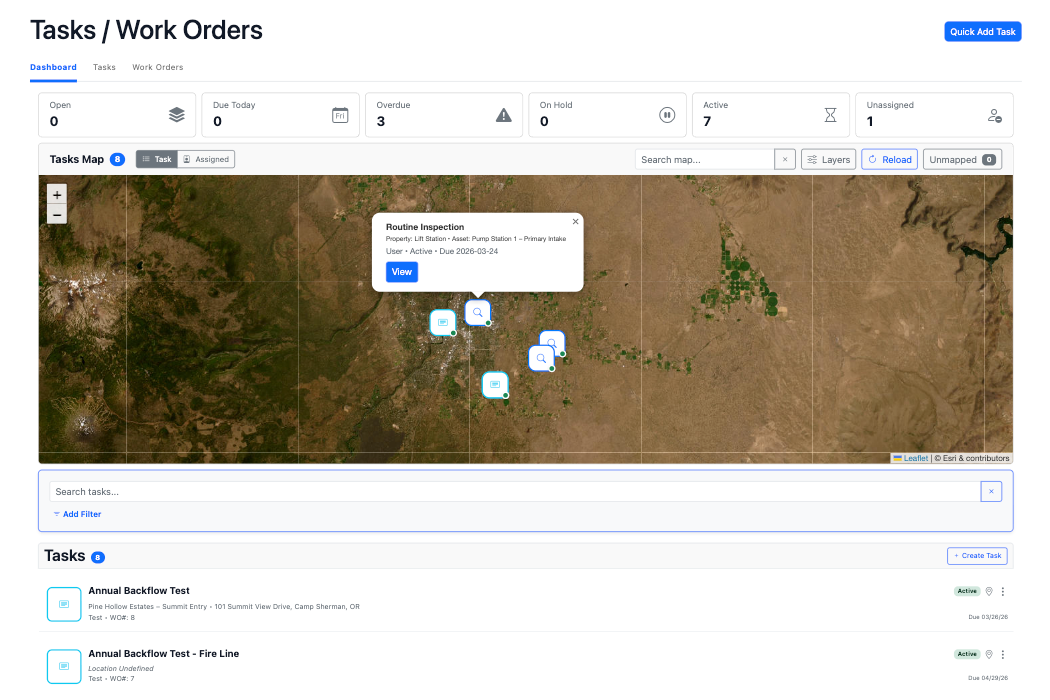
Task: Open the Work Orders tab
Action: coord(158,67)
